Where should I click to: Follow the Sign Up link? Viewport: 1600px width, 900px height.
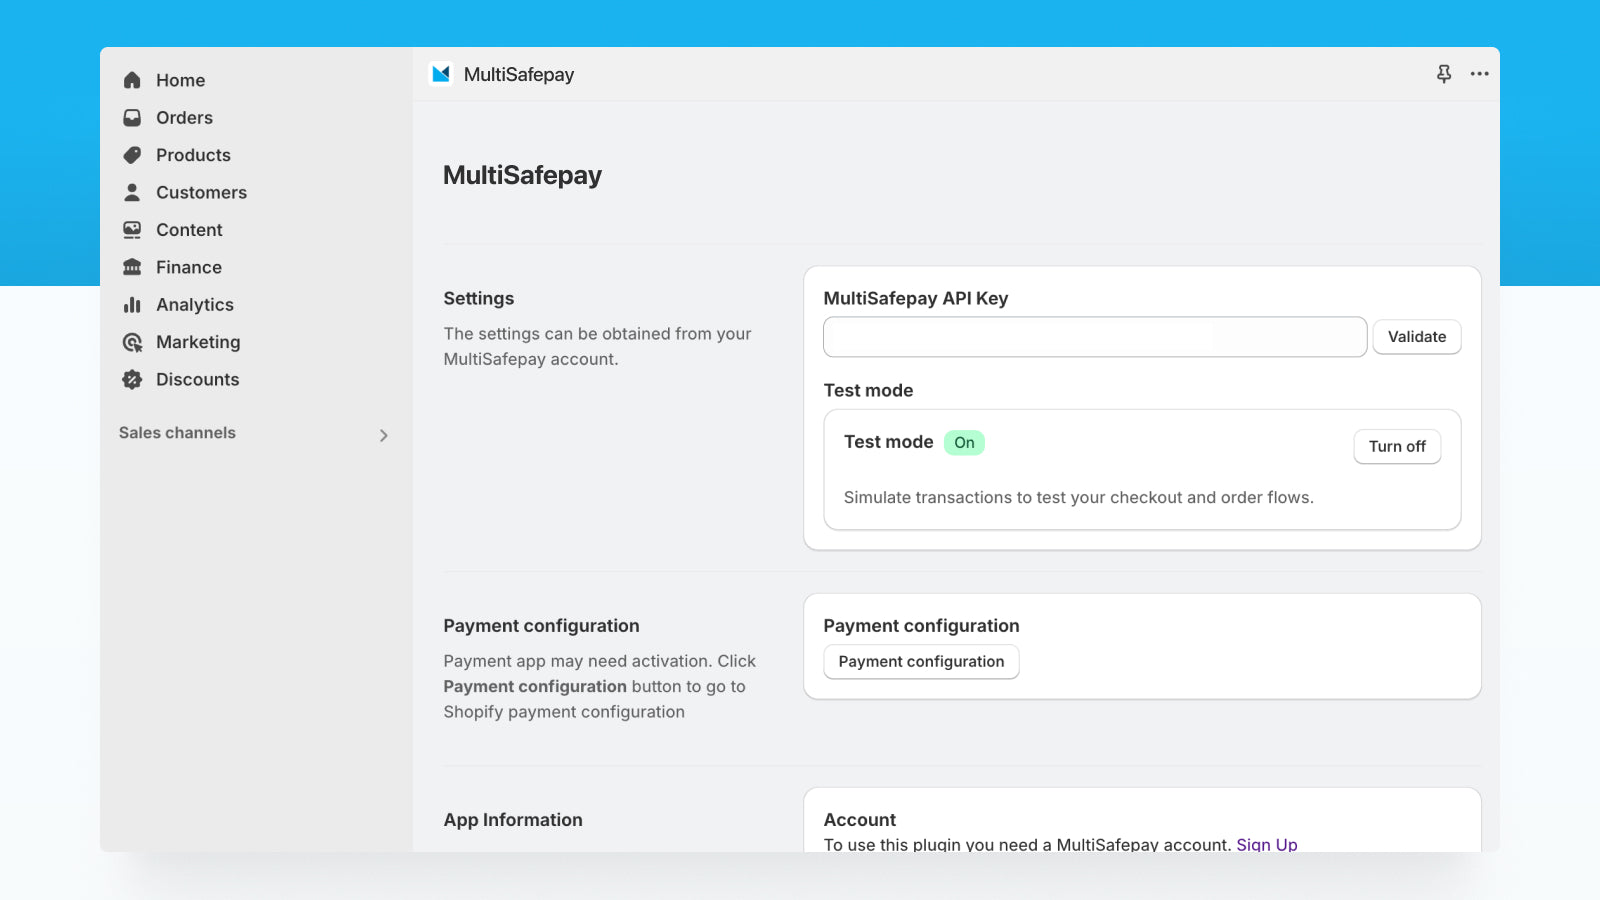pyautogui.click(x=1267, y=845)
